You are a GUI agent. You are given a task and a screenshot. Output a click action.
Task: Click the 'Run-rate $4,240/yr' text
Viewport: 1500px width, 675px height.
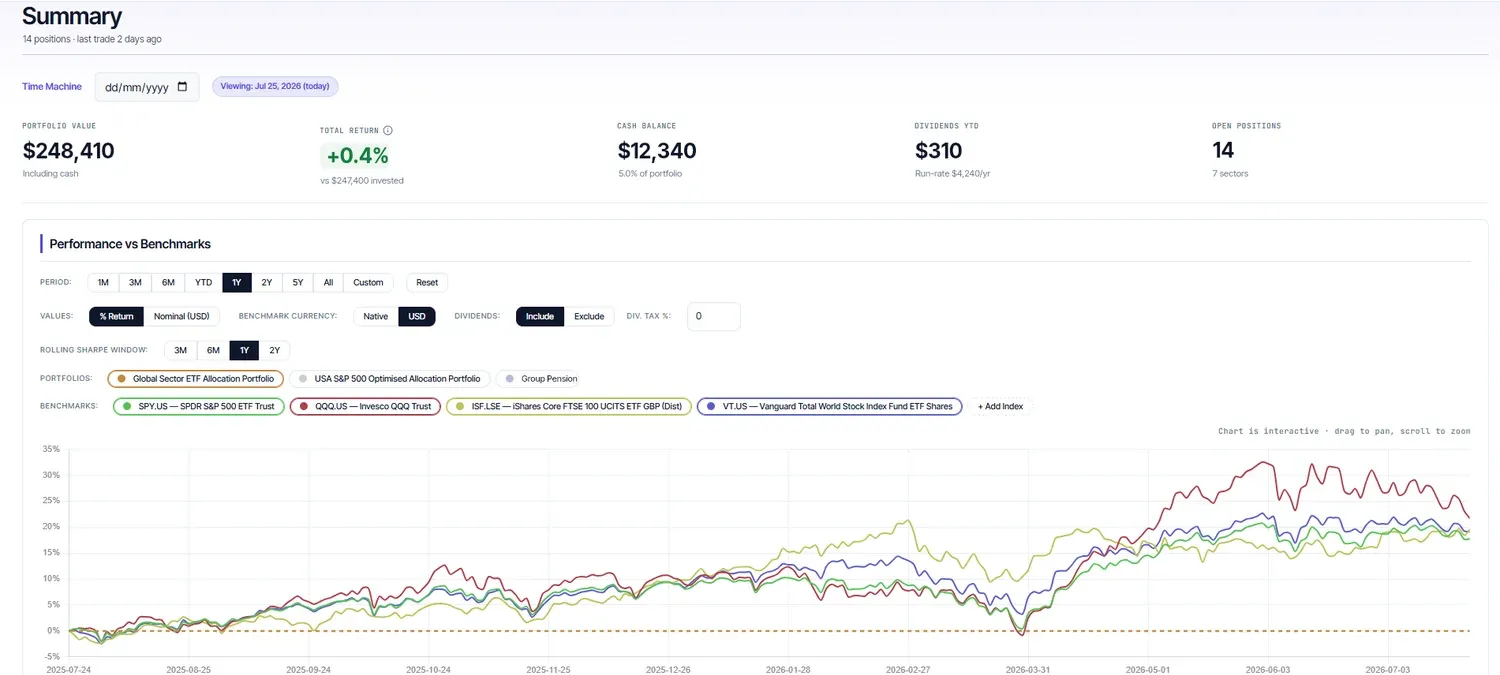click(952, 174)
